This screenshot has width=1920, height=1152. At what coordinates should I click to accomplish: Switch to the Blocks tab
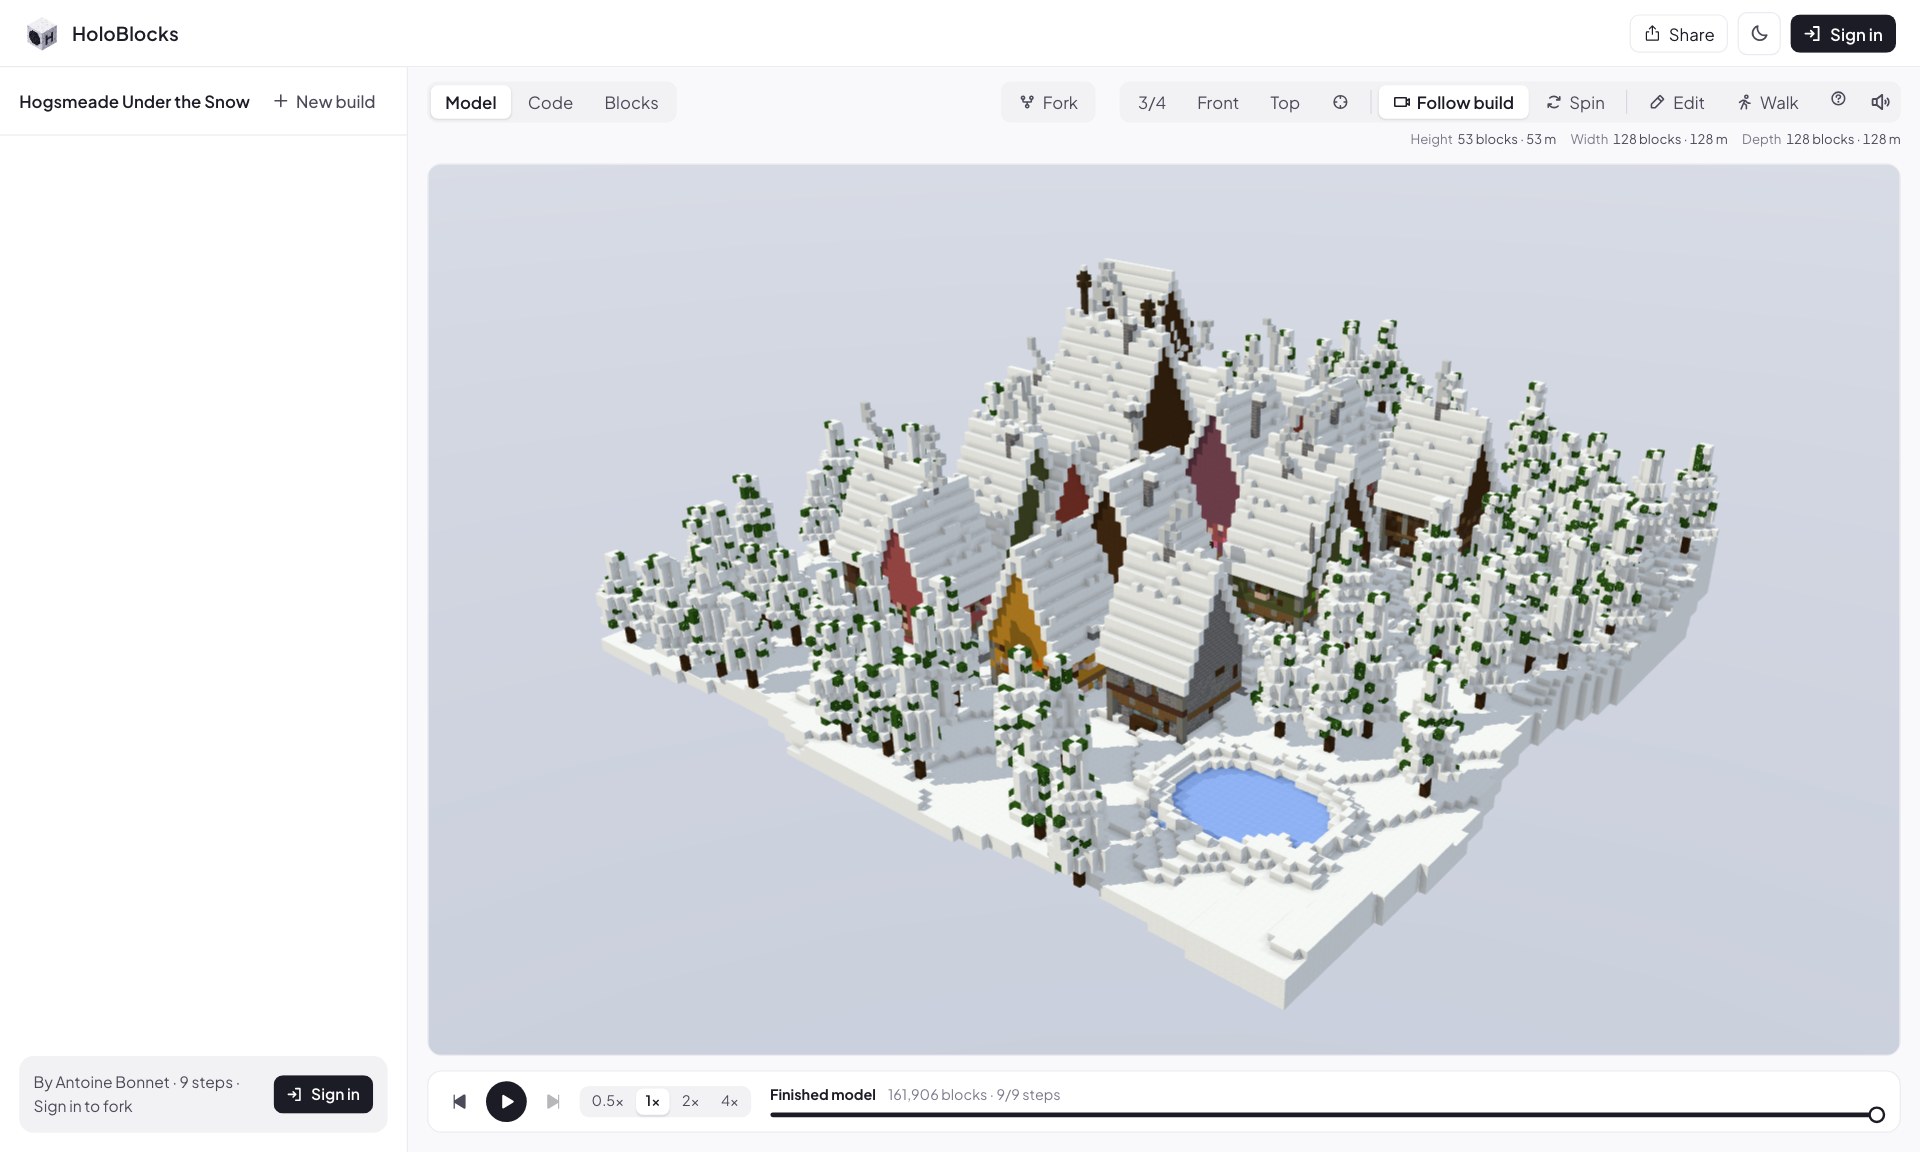tap(631, 102)
